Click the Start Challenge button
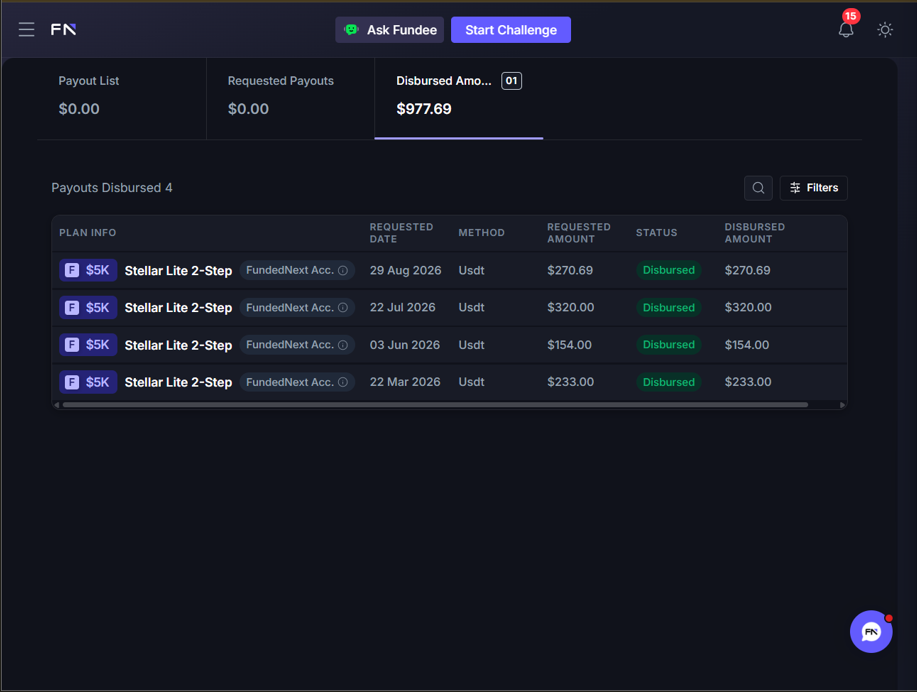The height and width of the screenshot is (692, 917). coord(511,30)
